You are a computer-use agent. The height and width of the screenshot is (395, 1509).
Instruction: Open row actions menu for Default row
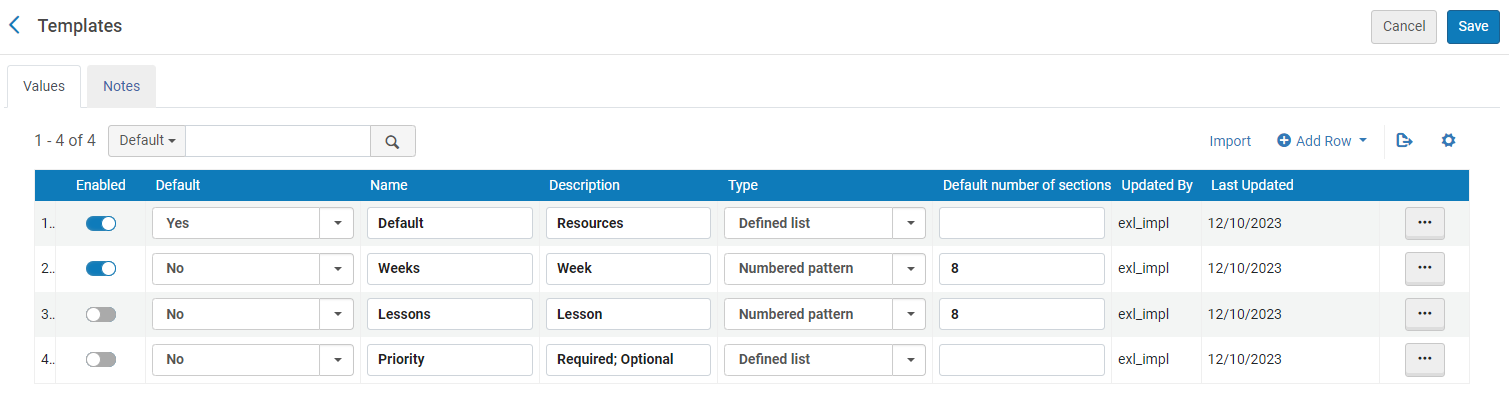coord(1425,223)
